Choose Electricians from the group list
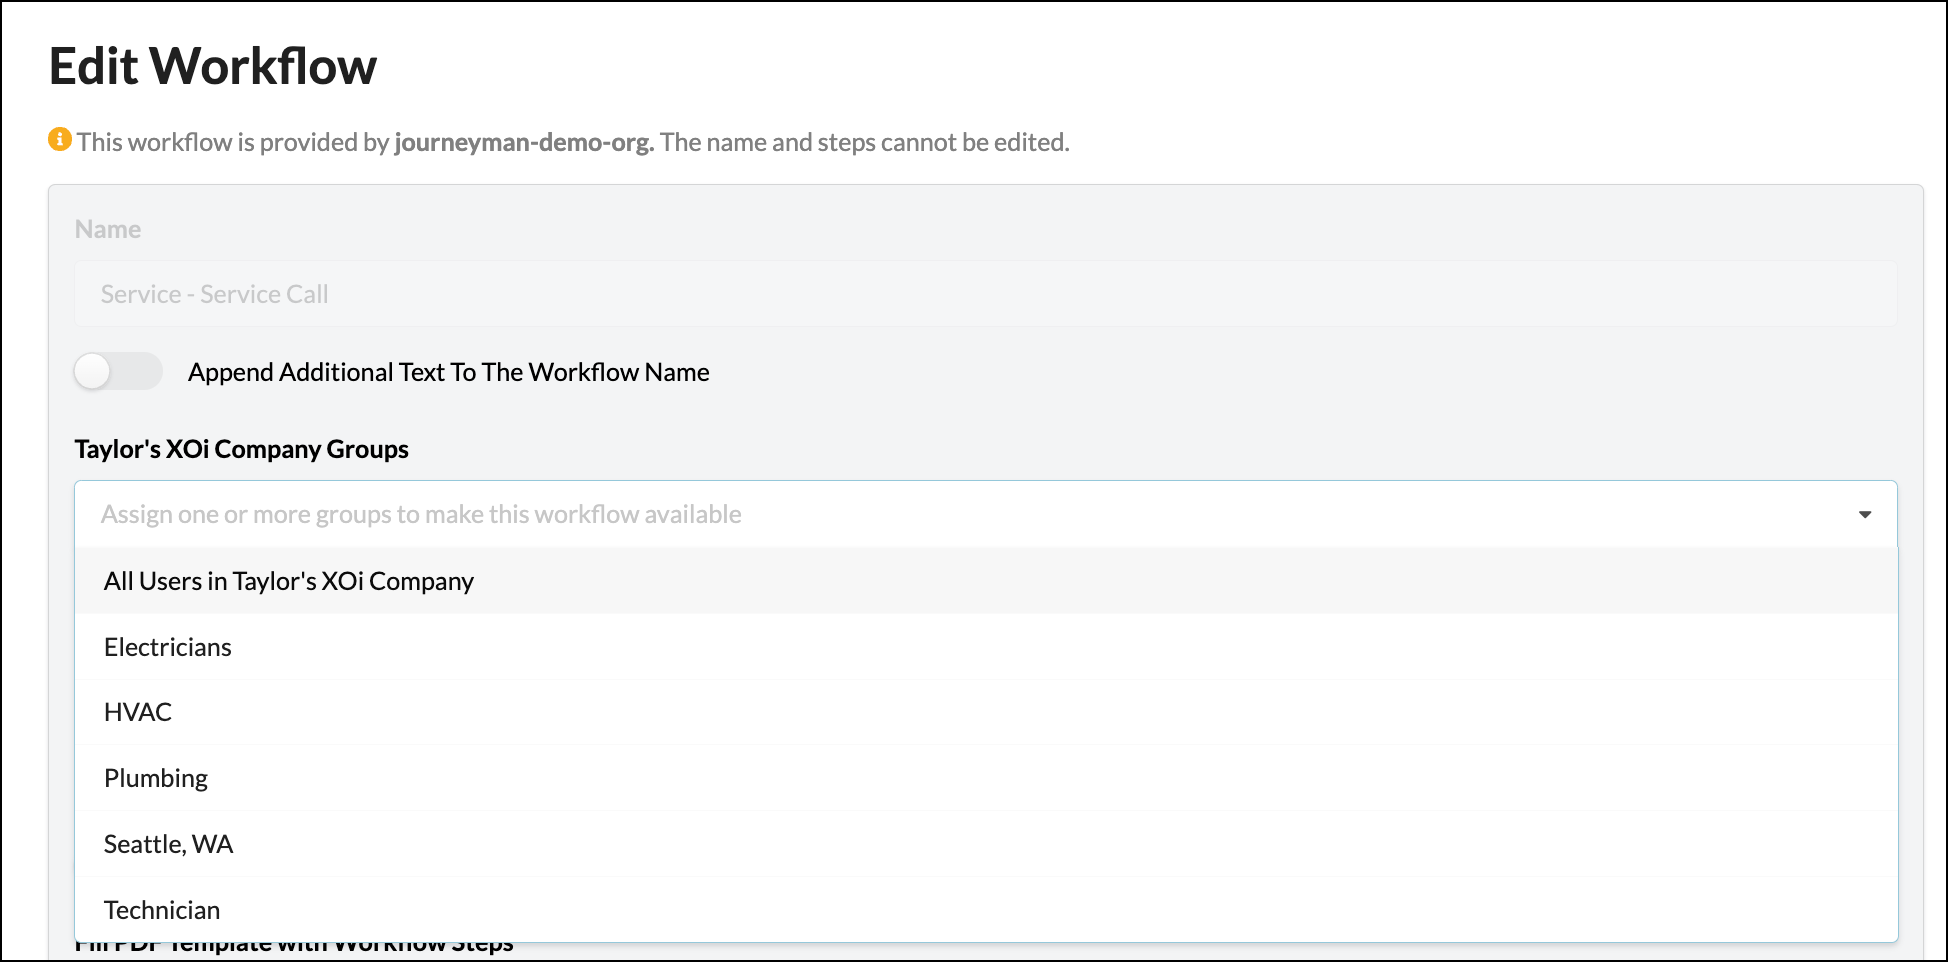Image resolution: width=1948 pixels, height=962 pixels. 168,647
